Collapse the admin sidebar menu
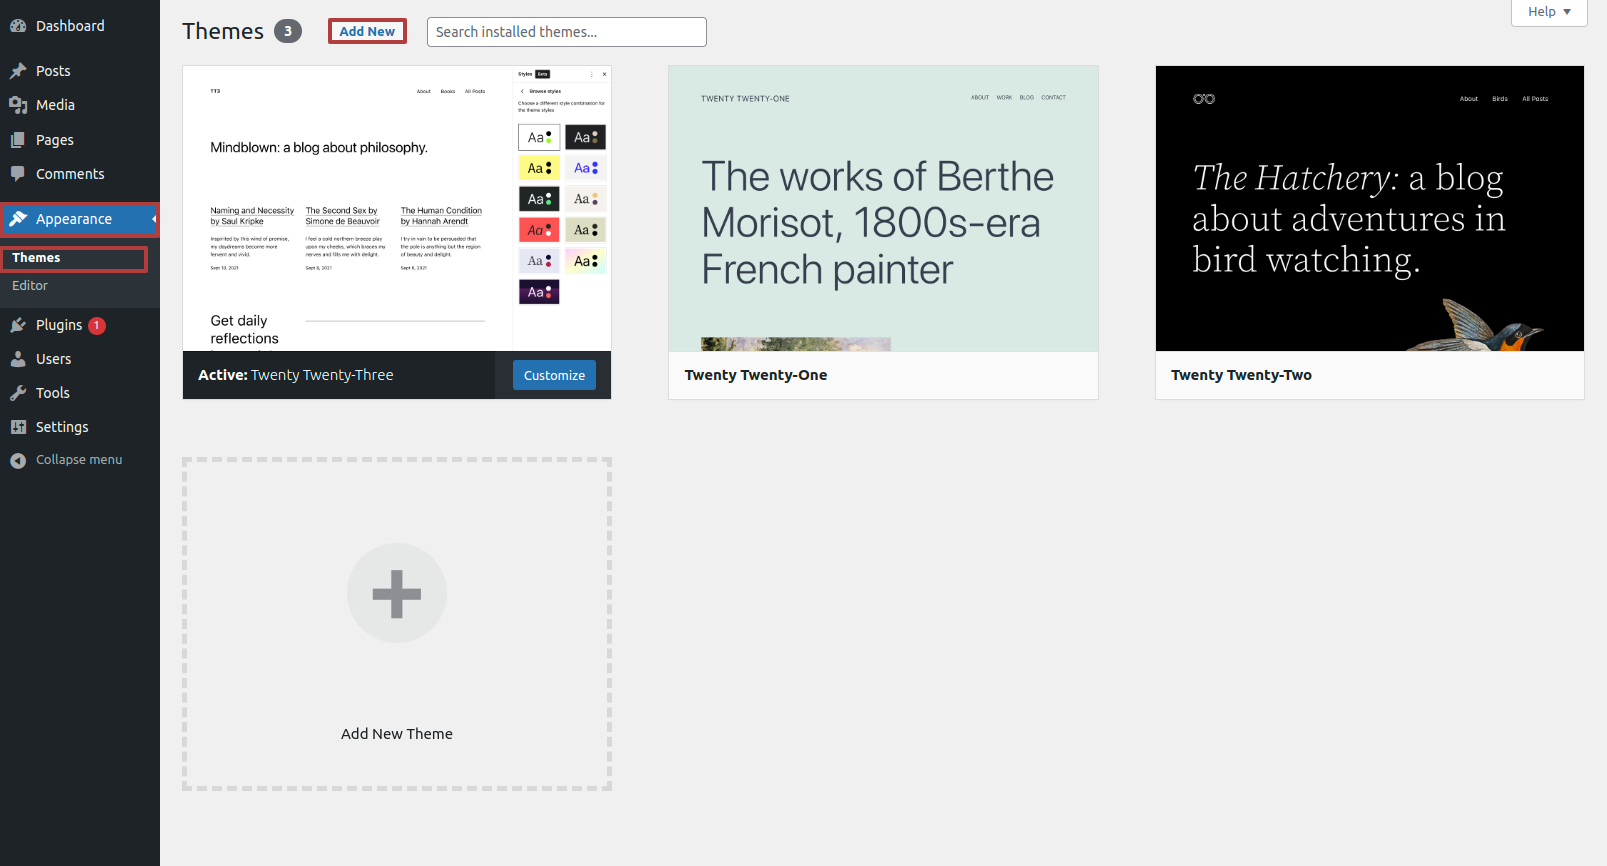 tap(66, 460)
